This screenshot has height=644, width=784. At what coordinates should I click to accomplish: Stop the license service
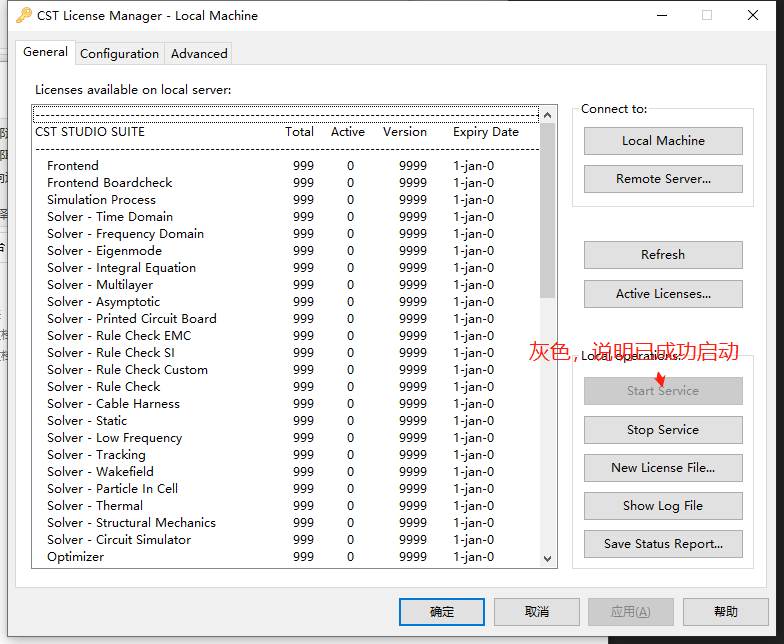(663, 430)
